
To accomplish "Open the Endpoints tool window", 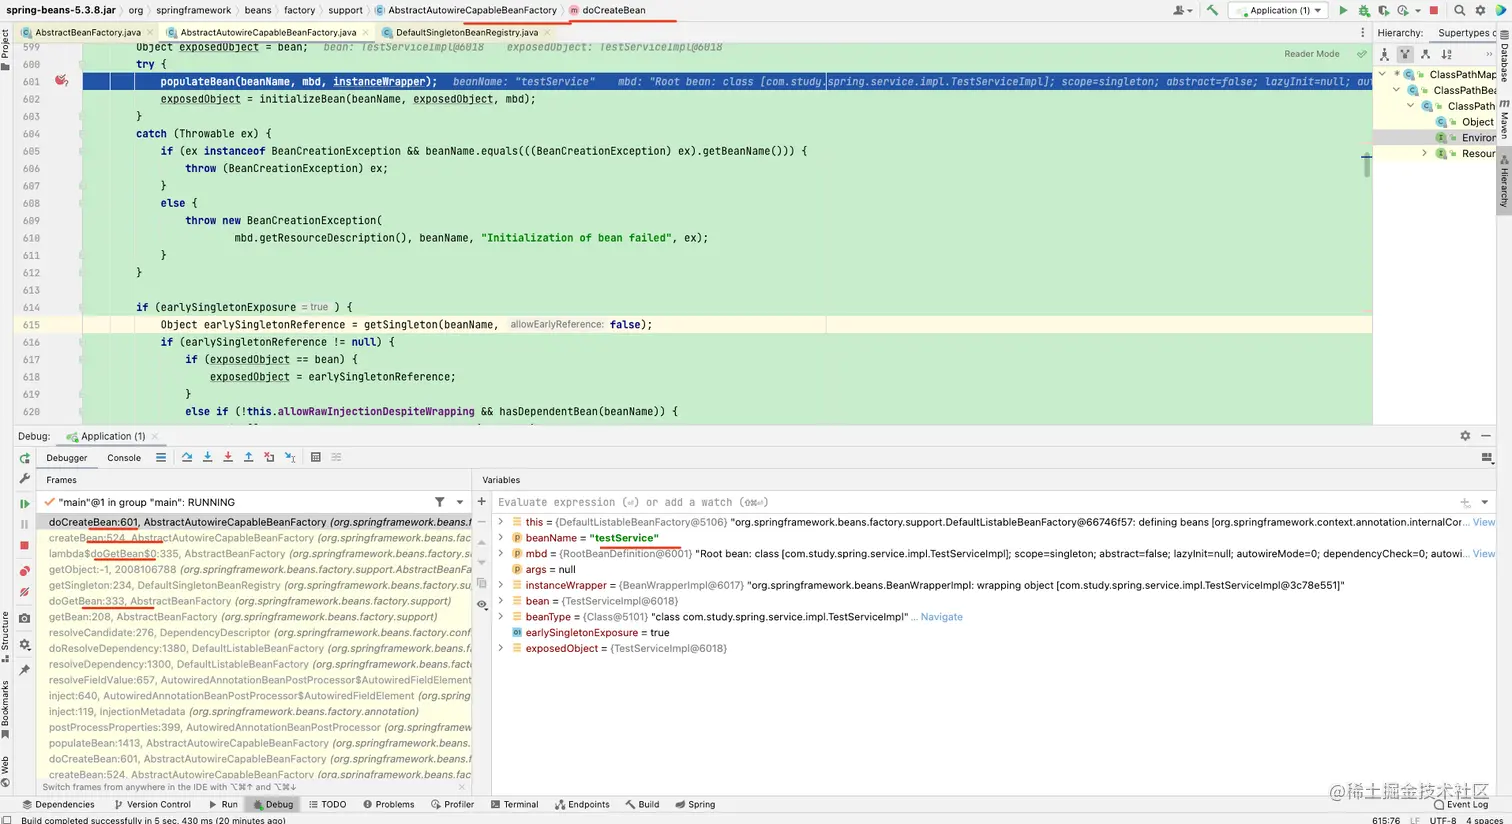I will 582,804.
